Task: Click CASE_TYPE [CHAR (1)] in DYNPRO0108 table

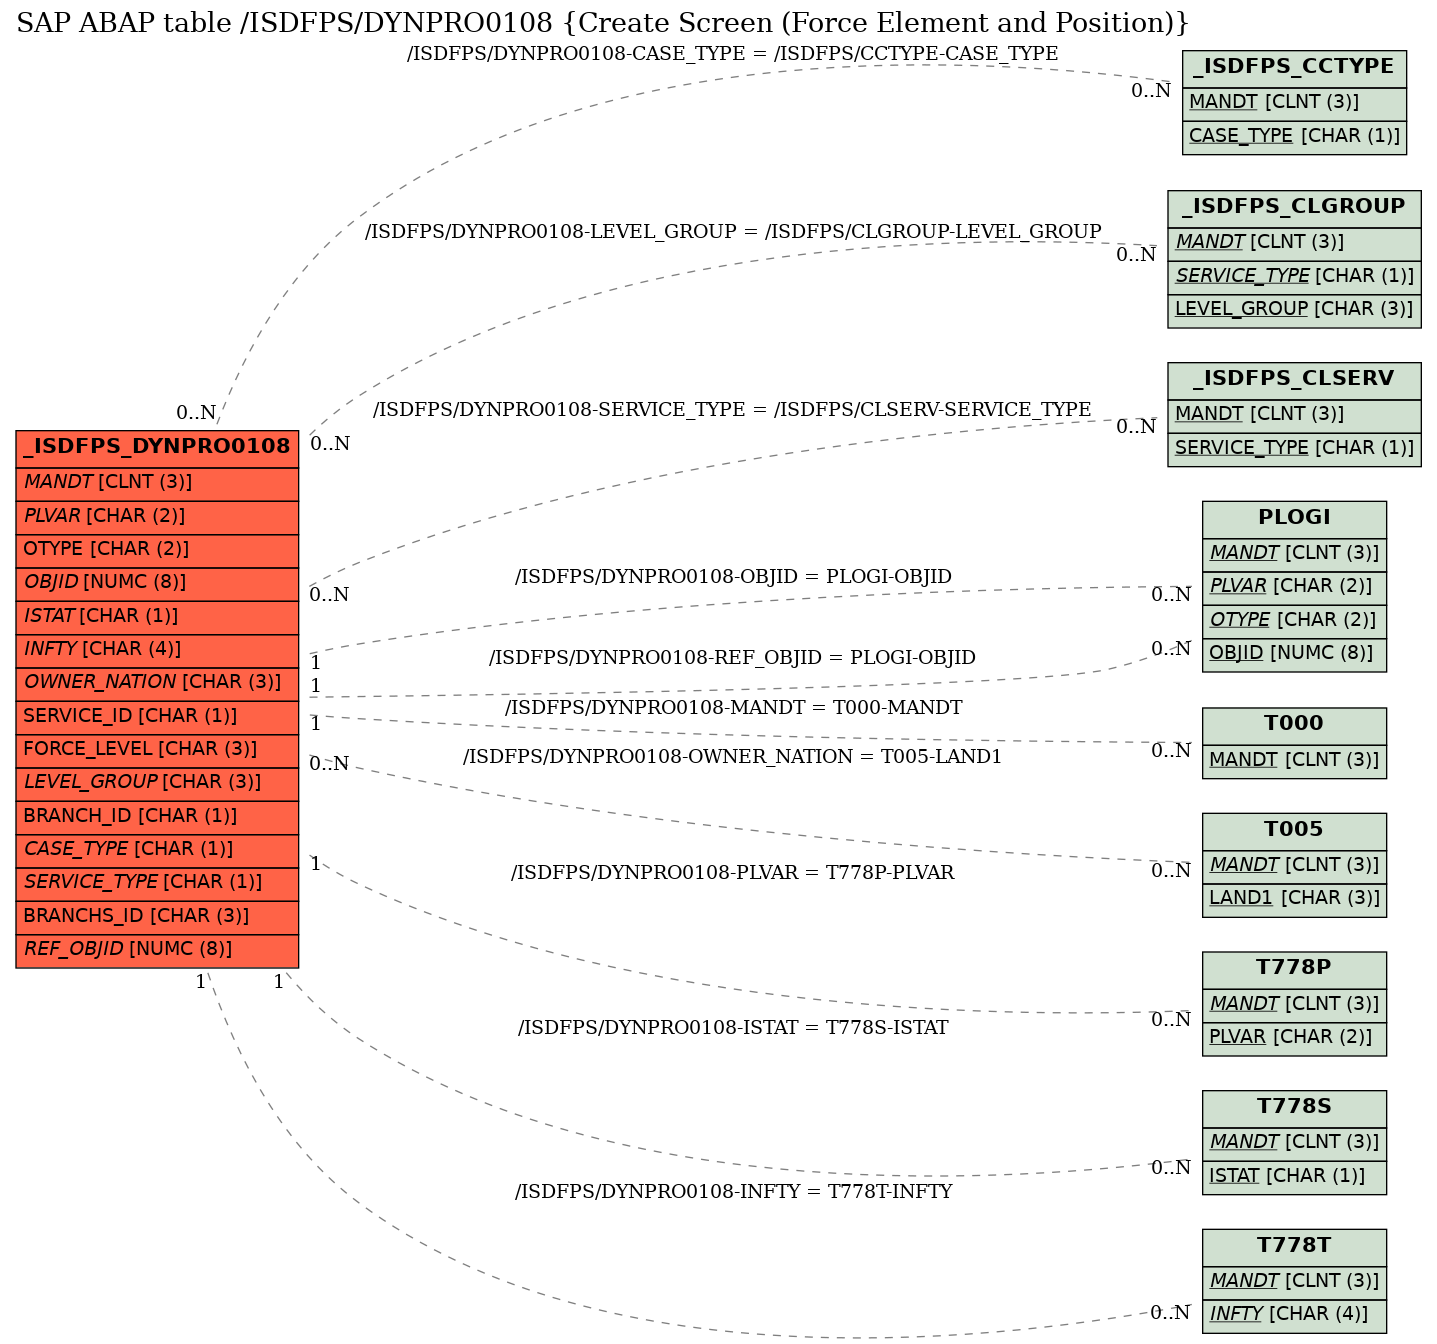Action: 157,849
